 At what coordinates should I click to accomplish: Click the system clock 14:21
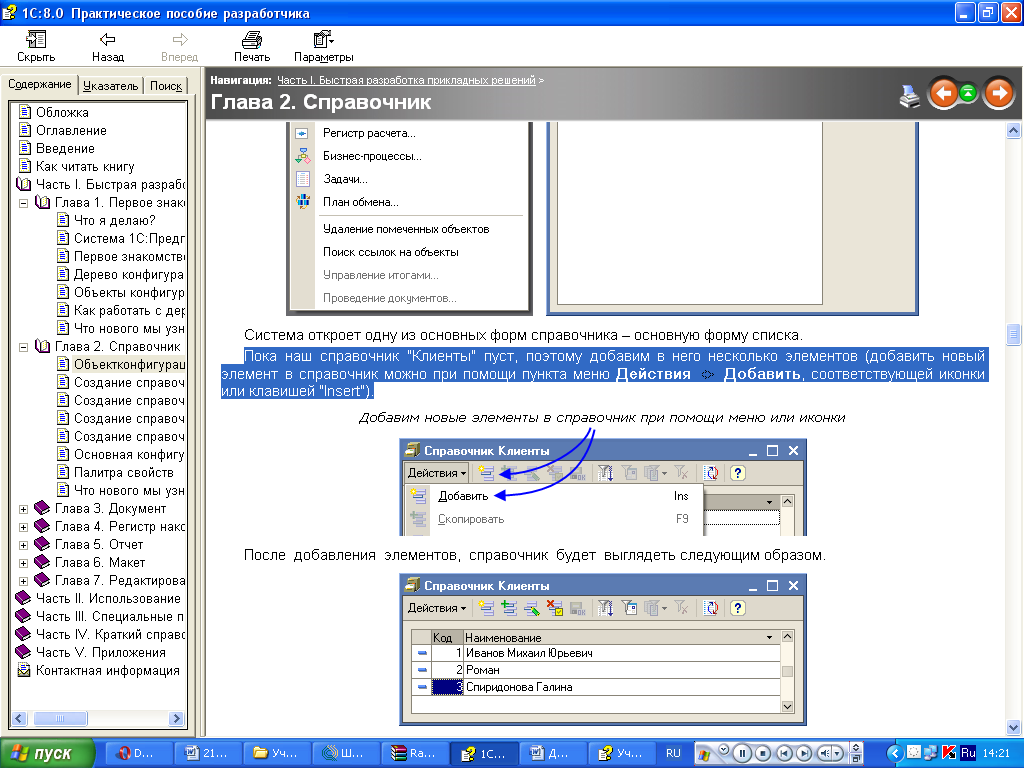click(x=996, y=754)
